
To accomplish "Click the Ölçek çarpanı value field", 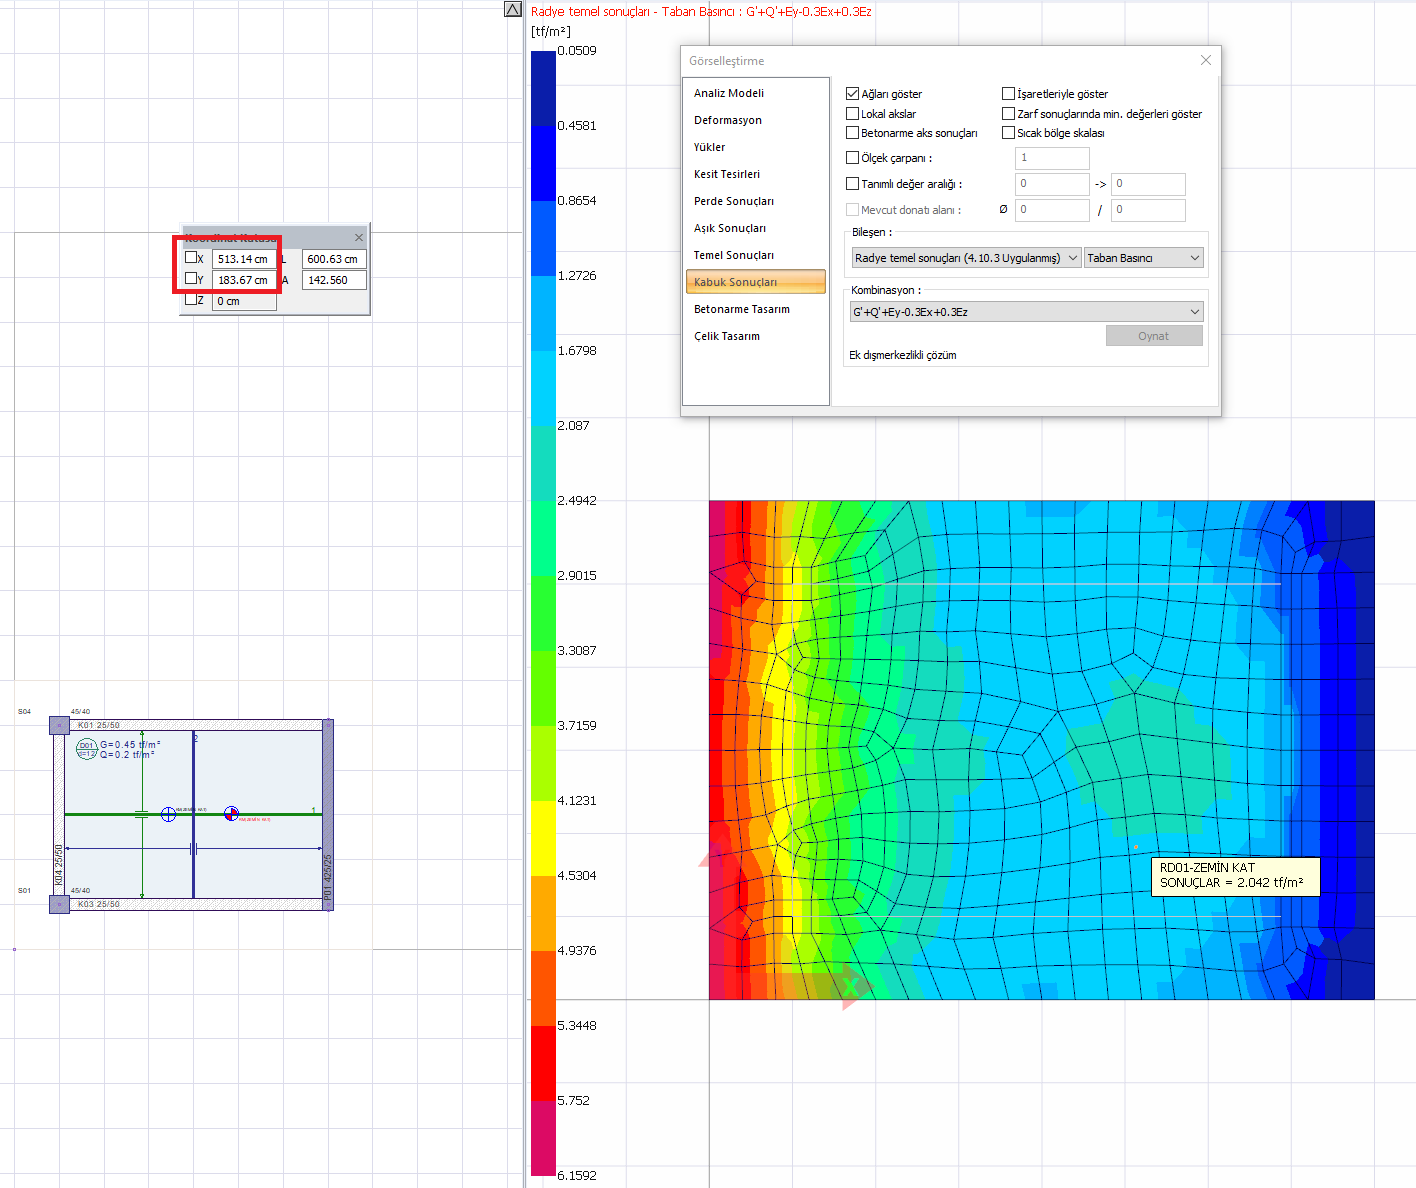I will pos(1052,158).
